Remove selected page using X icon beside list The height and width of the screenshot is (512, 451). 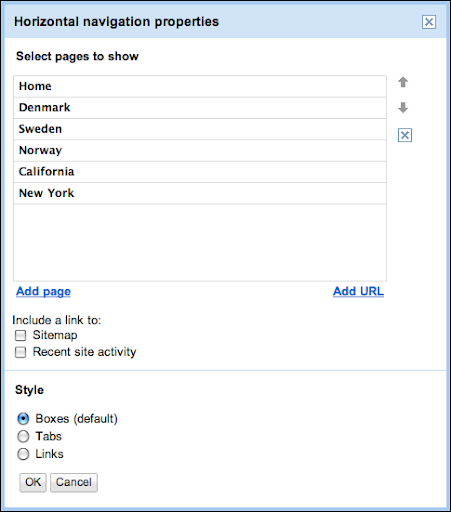tap(405, 135)
